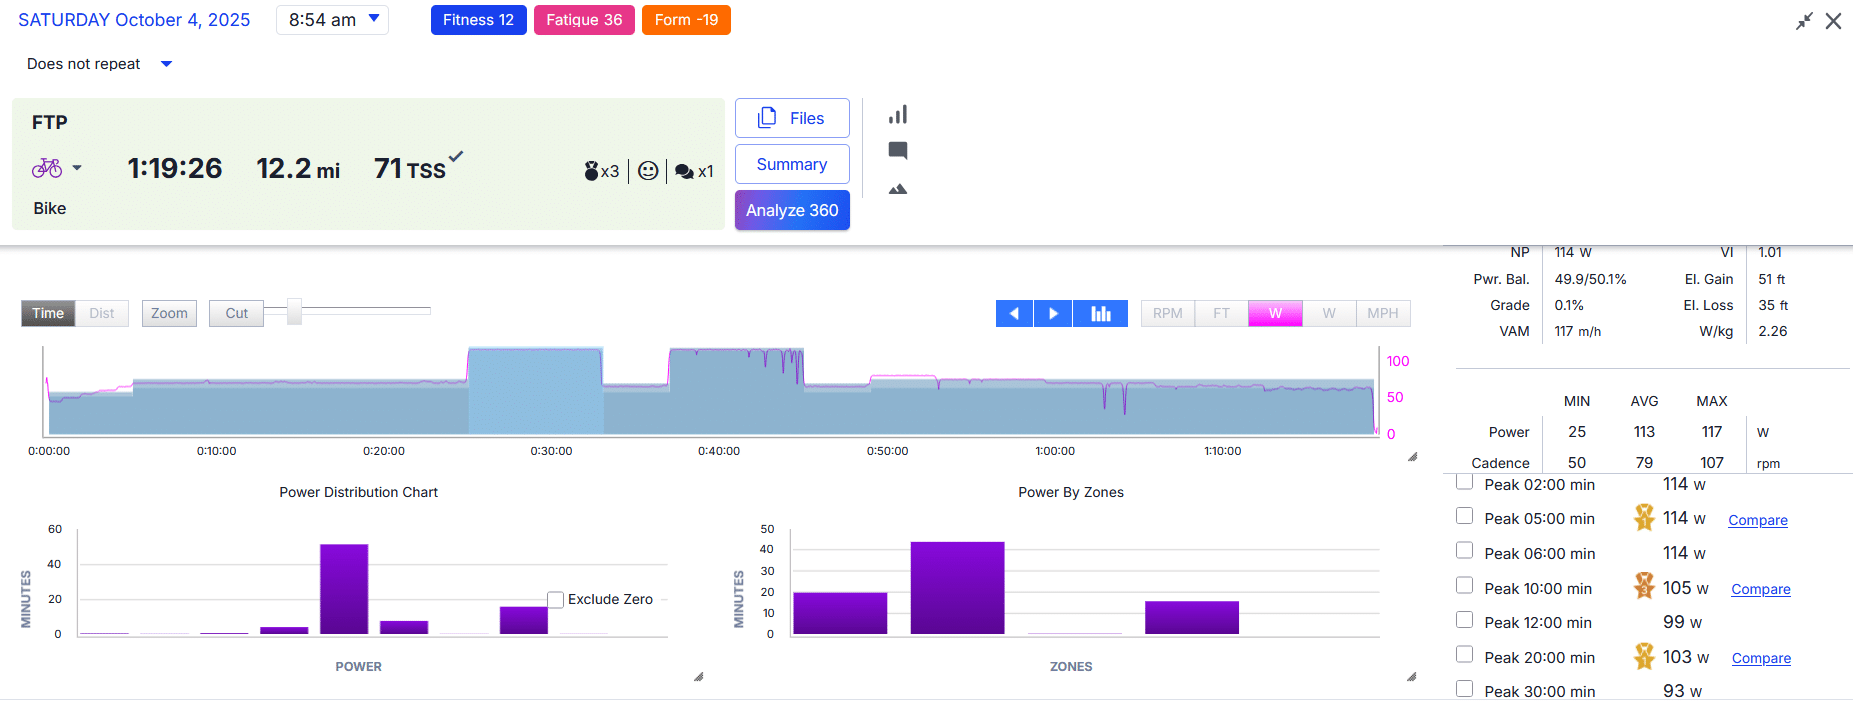This screenshot has height=710, width=1853.
Task: Click the mountain elevation icon
Action: click(x=898, y=189)
